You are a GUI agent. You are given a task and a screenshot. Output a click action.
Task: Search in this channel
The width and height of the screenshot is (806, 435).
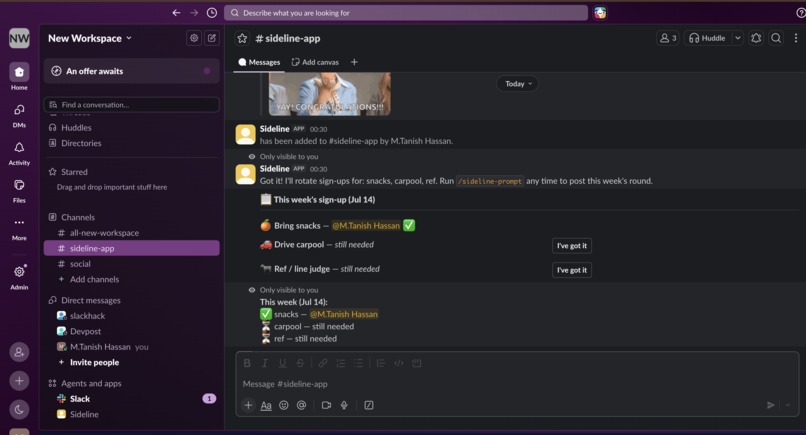point(776,38)
